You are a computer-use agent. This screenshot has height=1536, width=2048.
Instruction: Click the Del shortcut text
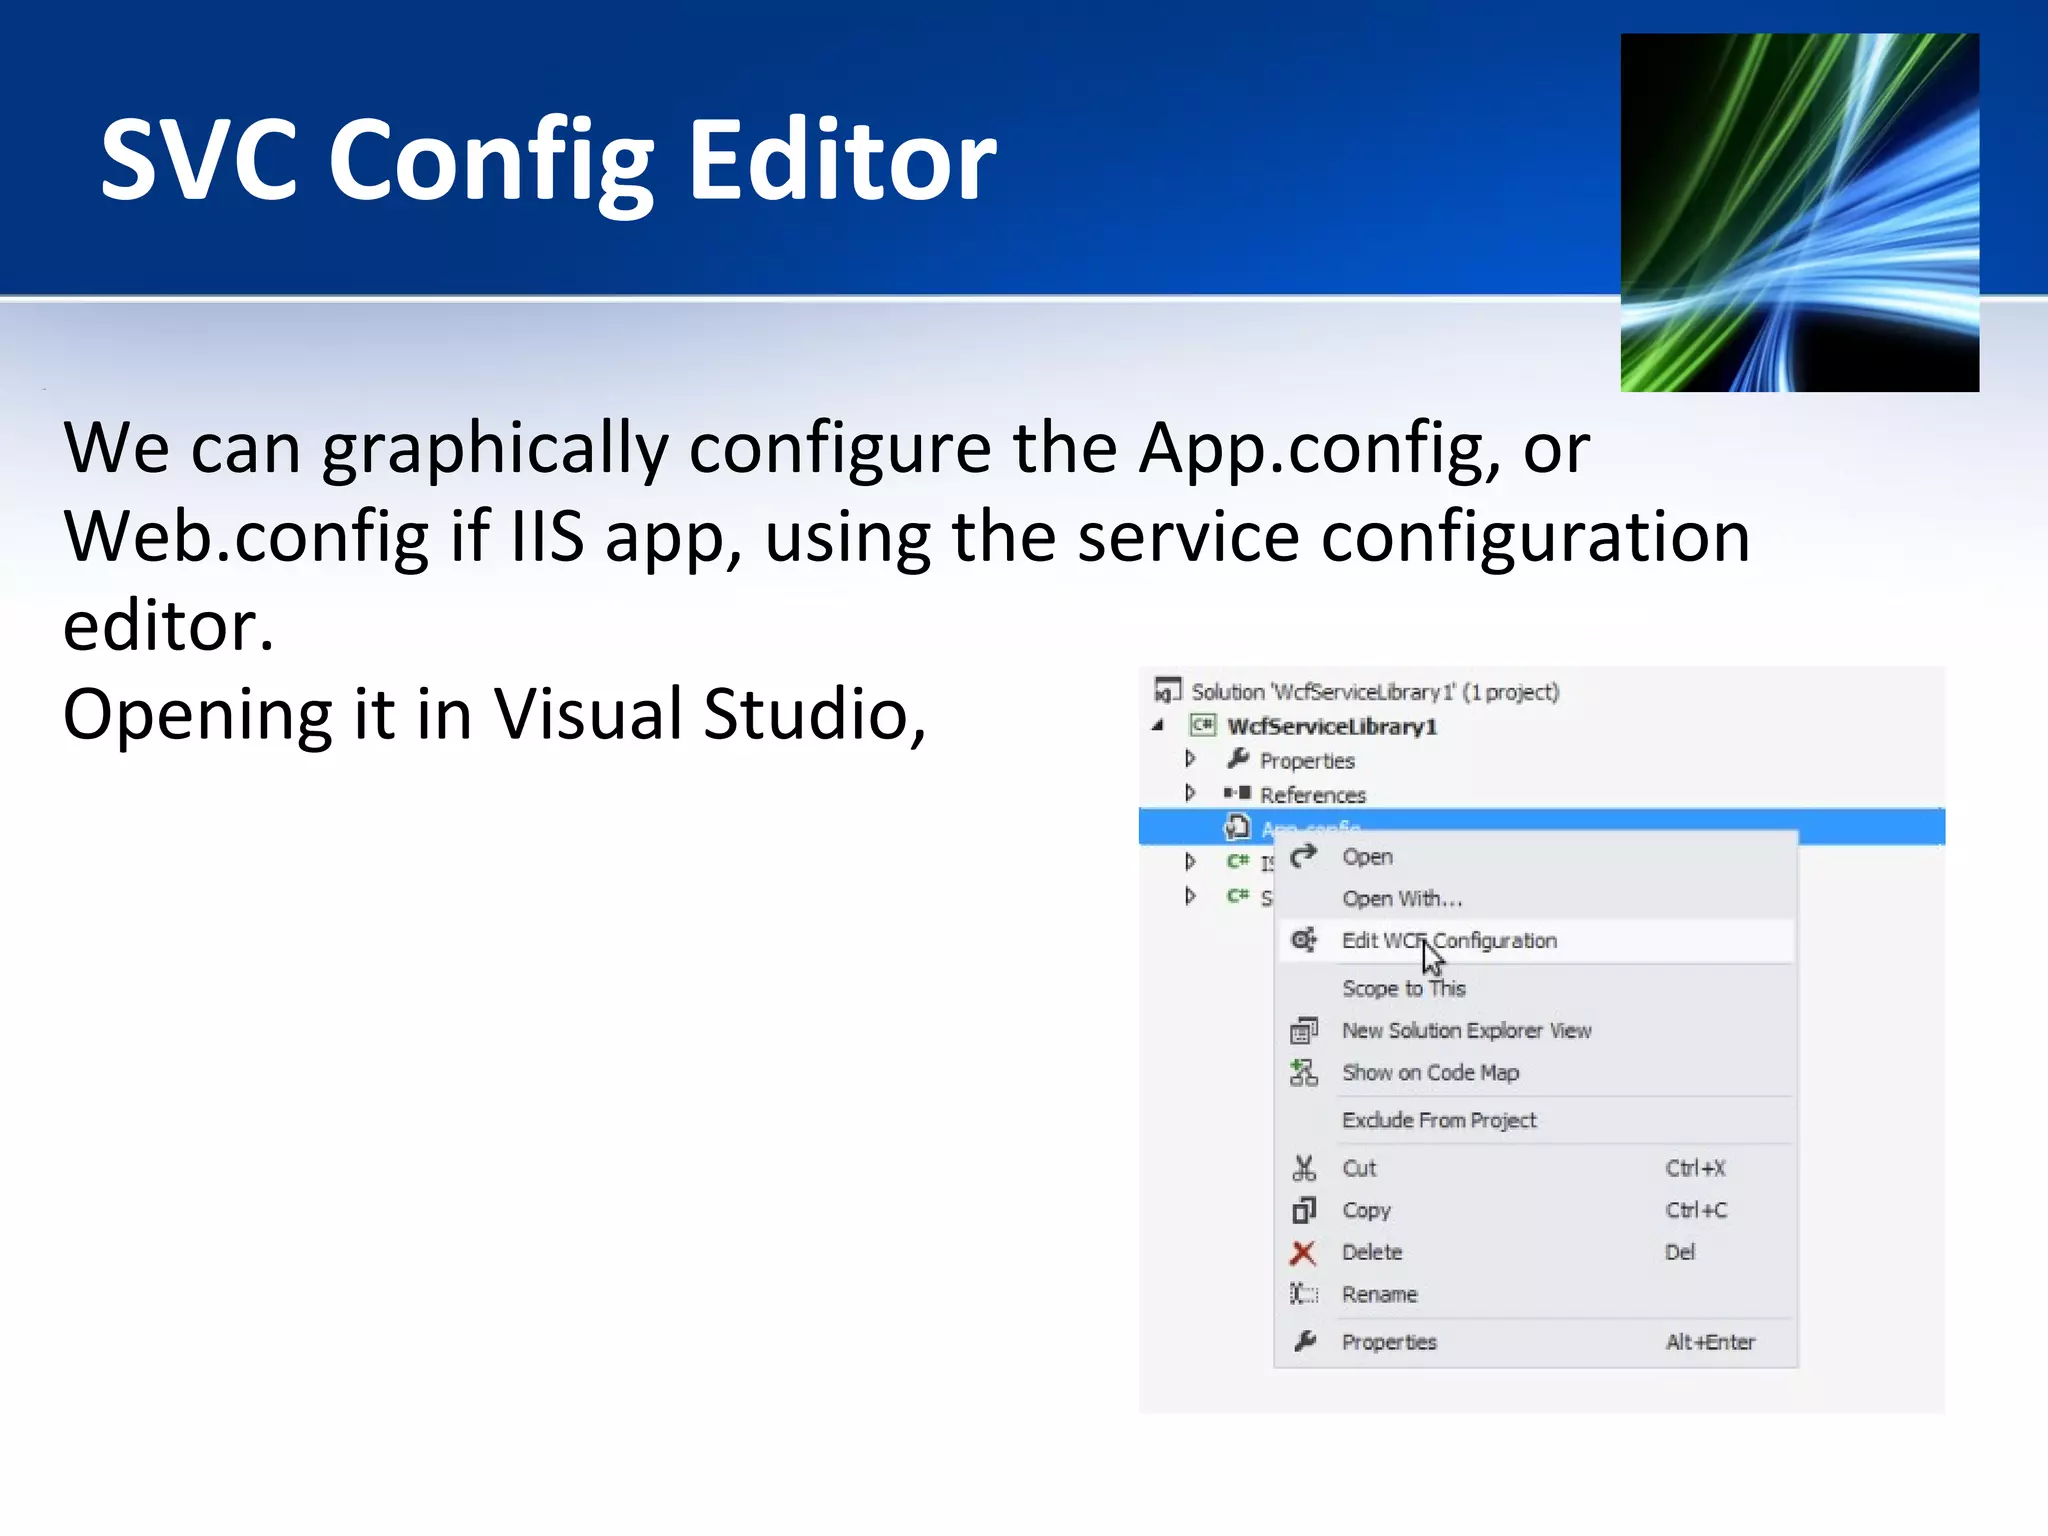click(1680, 1252)
